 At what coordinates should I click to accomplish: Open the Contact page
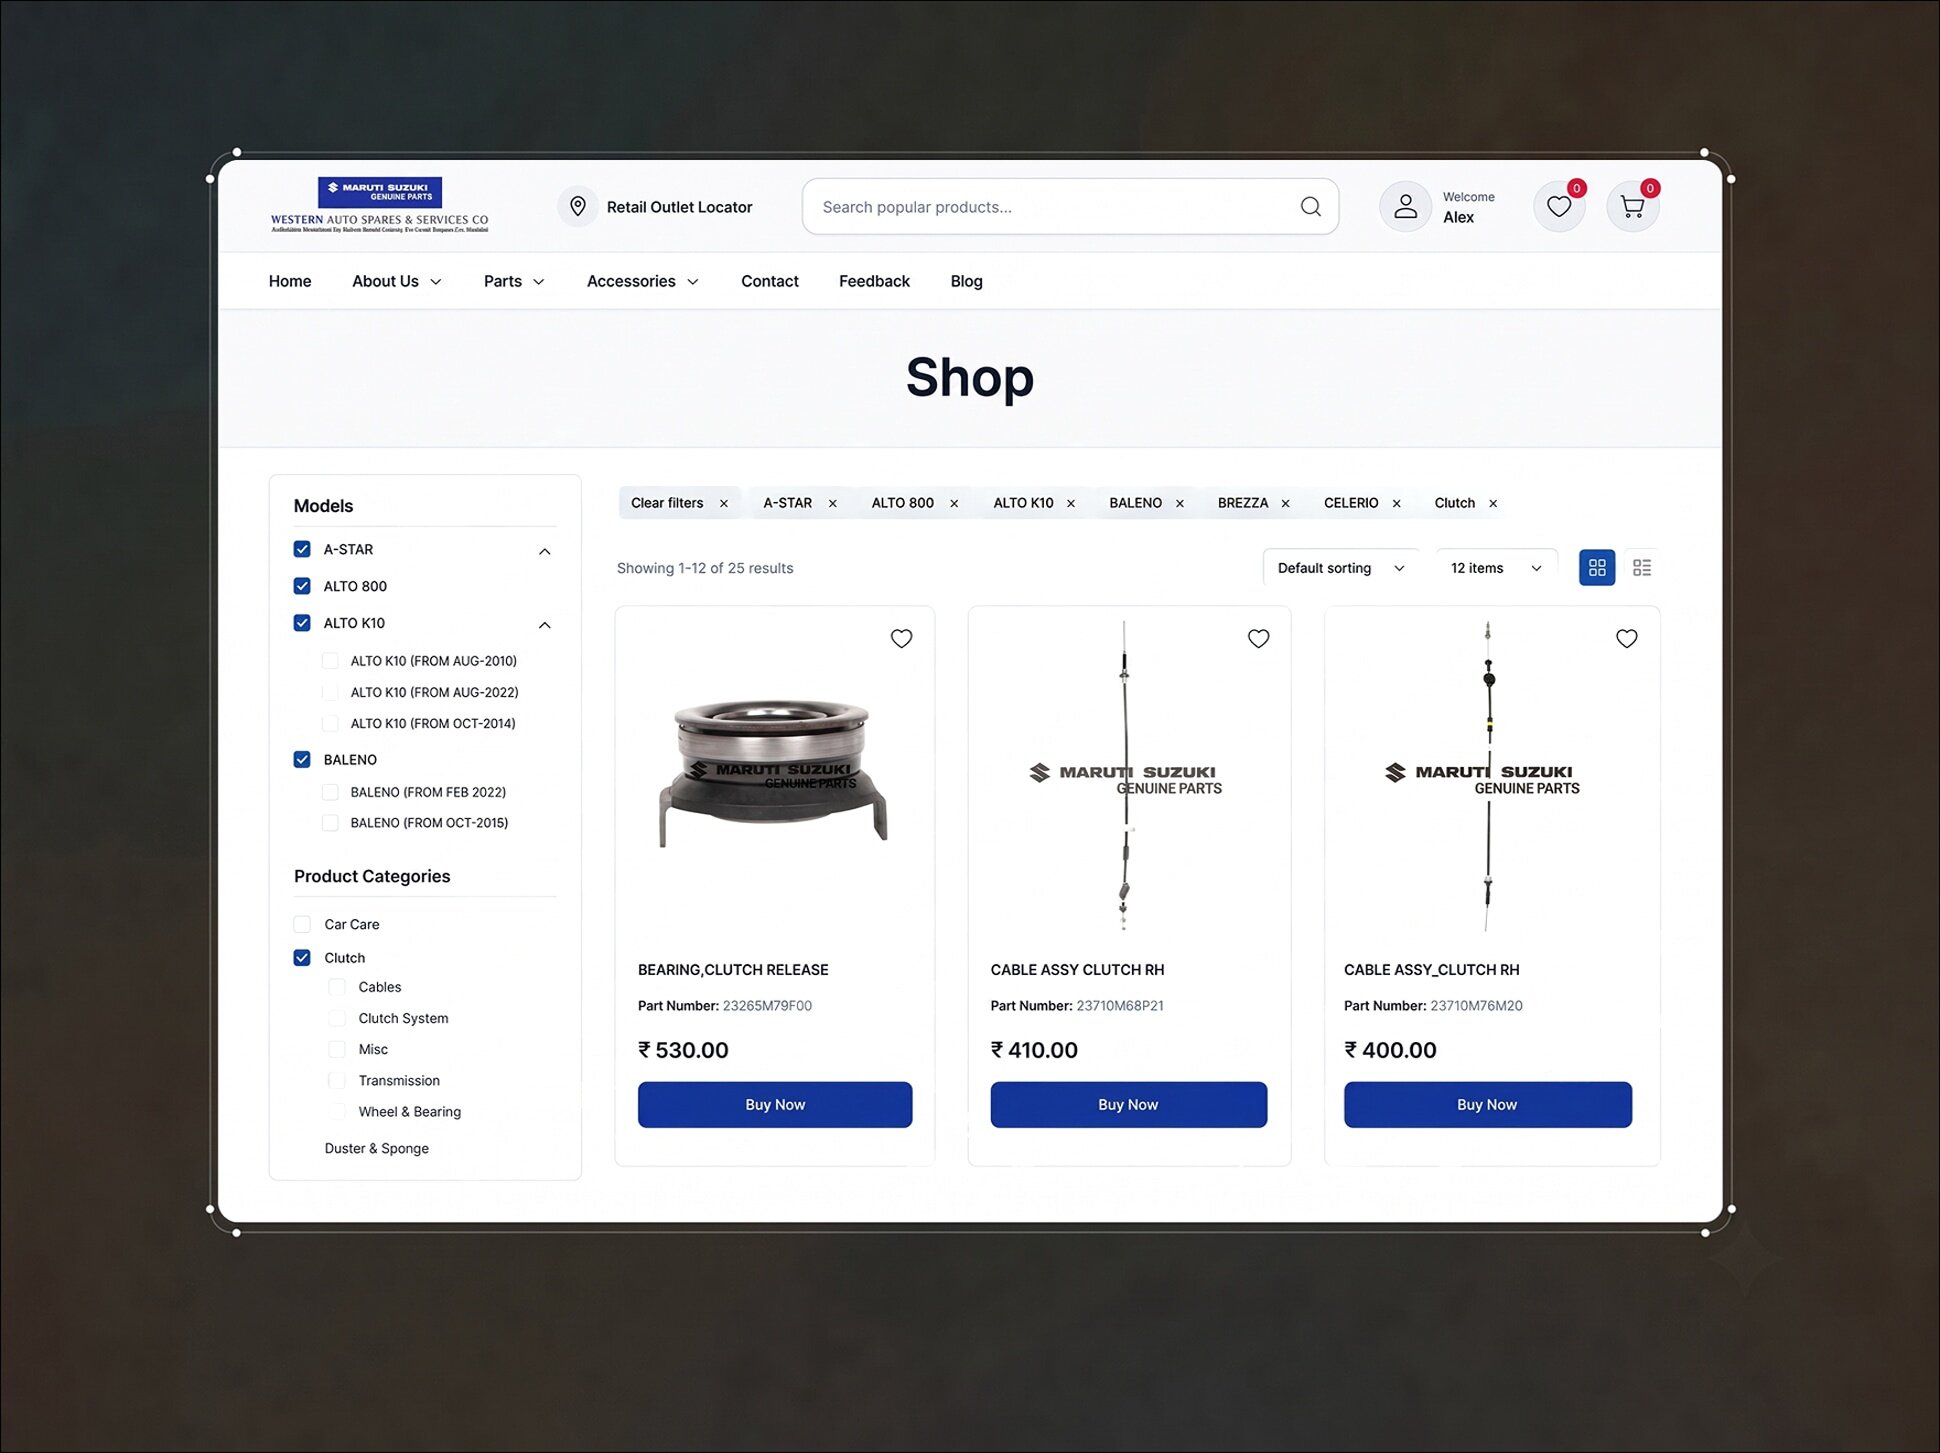point(770,282)
